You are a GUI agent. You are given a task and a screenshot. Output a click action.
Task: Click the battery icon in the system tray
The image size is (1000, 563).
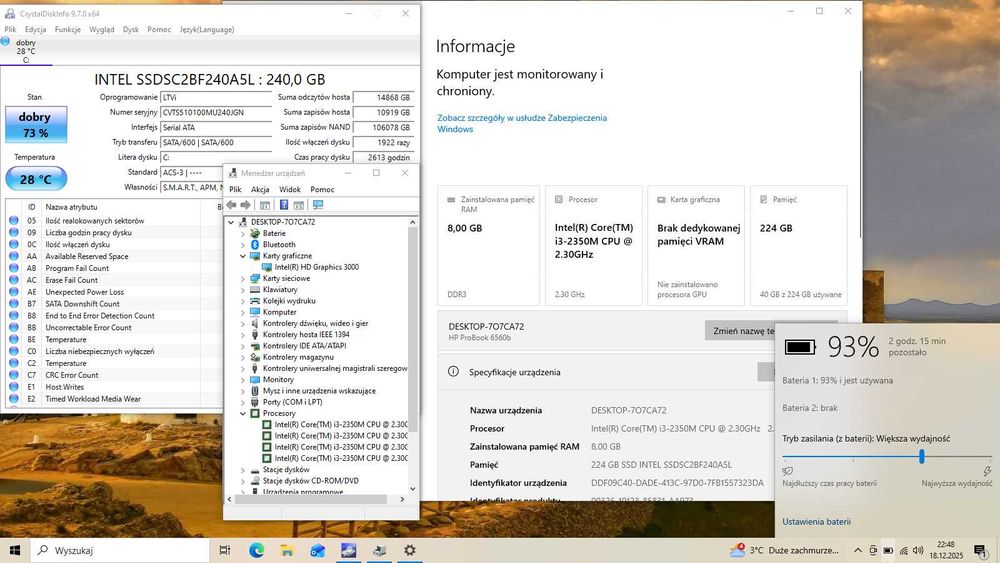pyautogui.click(x=888, y=550)
